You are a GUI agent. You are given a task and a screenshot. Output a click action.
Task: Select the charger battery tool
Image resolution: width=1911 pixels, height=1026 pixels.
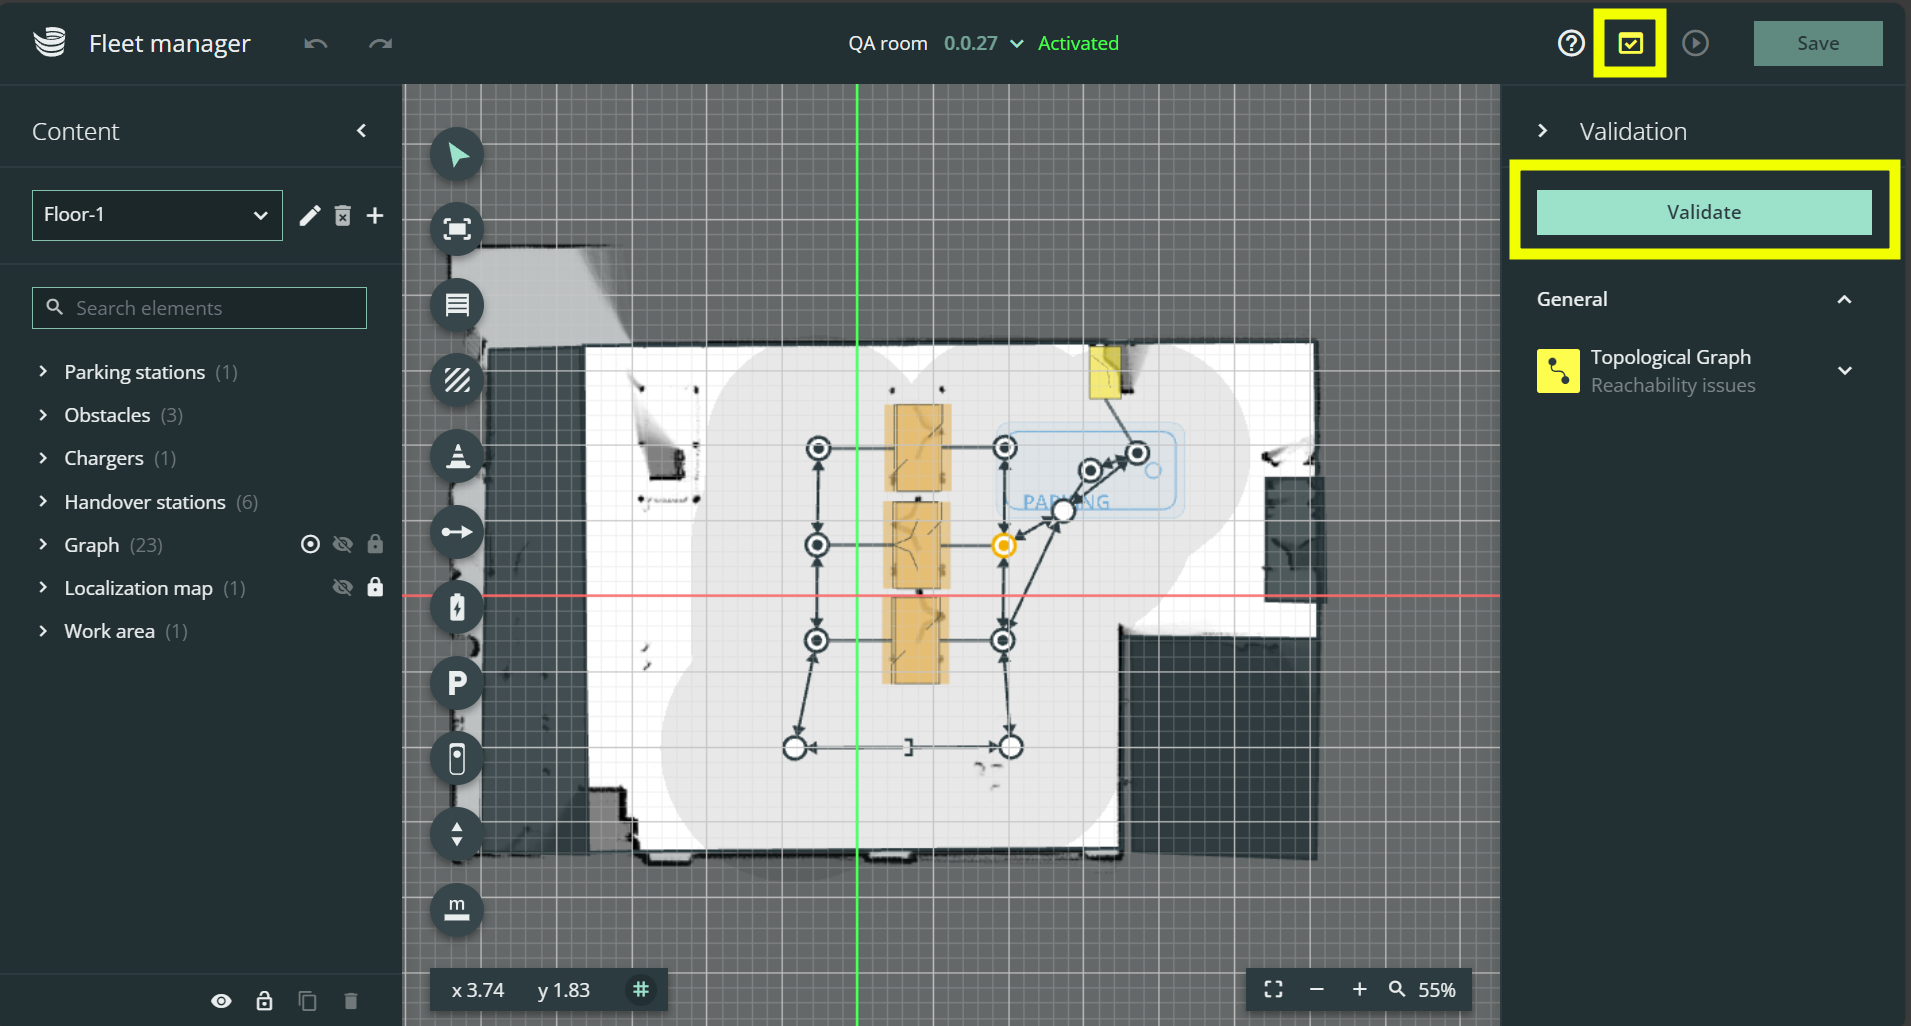457,607
